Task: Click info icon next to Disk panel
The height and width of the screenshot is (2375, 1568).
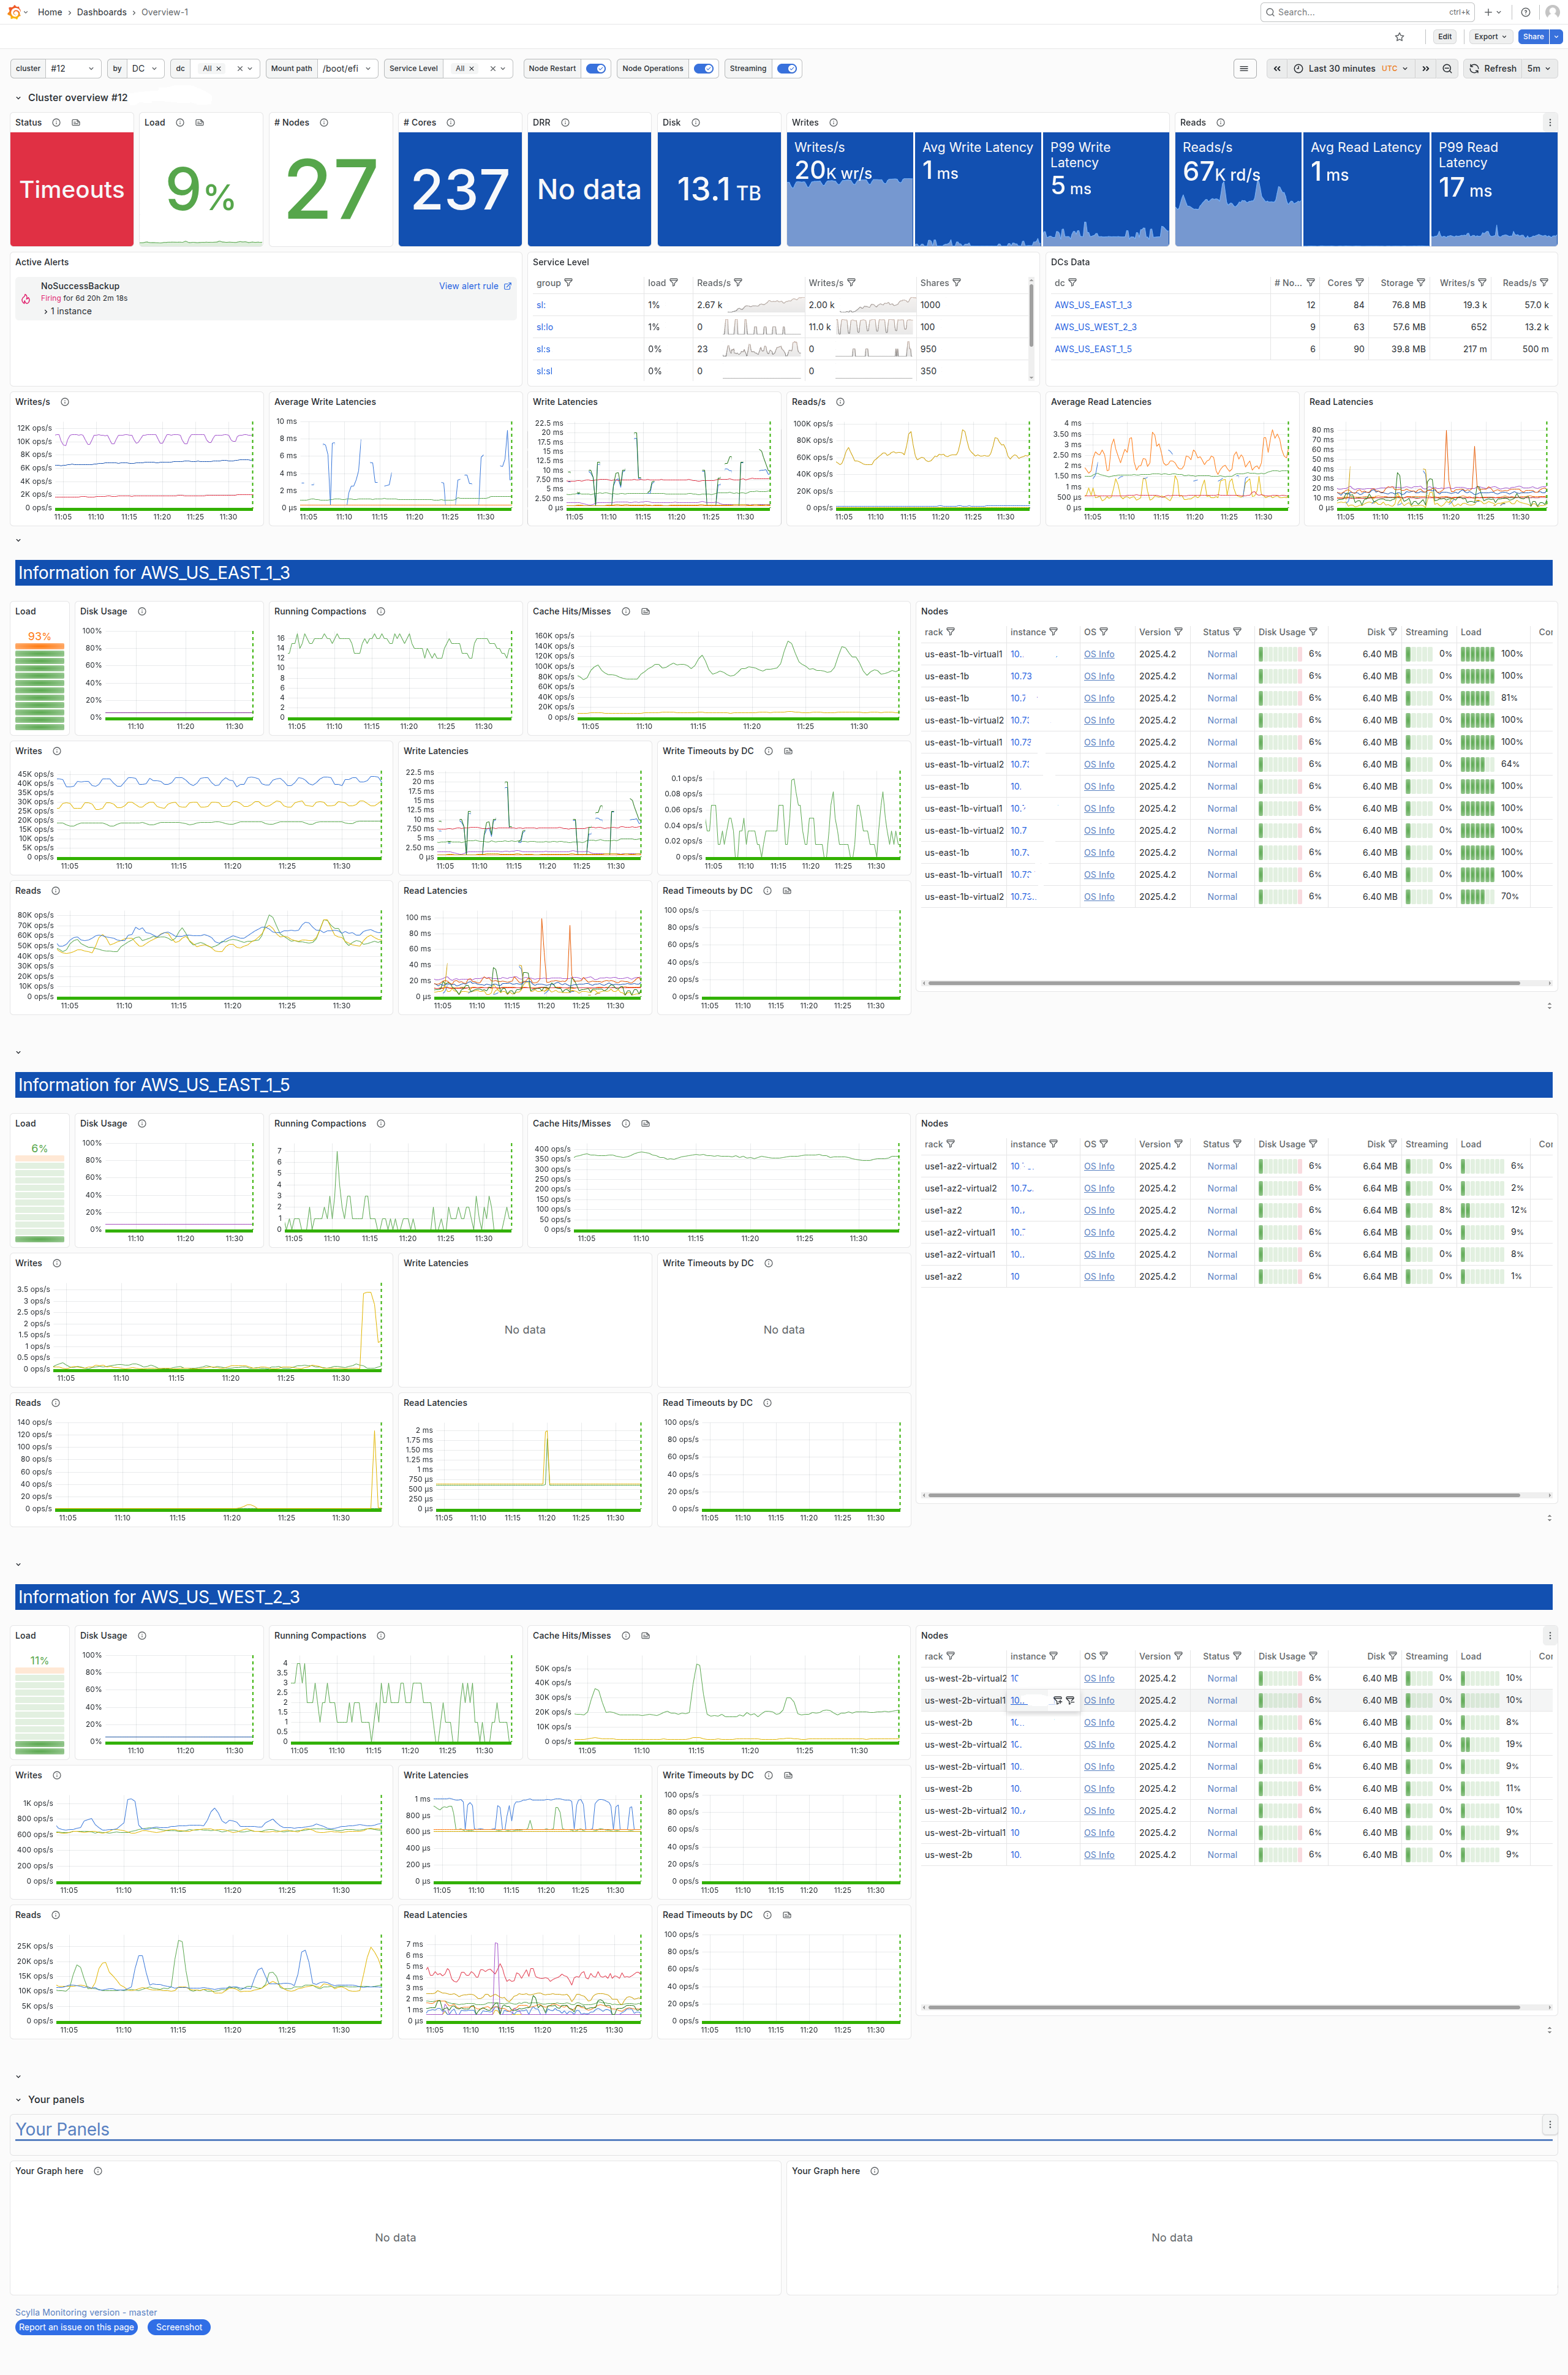Action: click(x=695, y=123)
